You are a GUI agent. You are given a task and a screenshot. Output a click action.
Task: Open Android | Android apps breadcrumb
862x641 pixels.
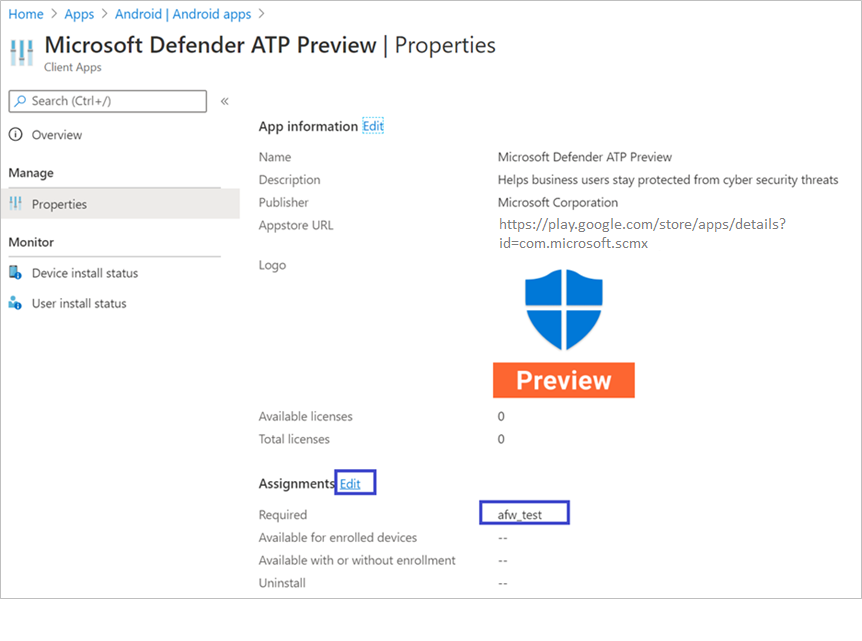pyautogui.click(x=182, y=14)
